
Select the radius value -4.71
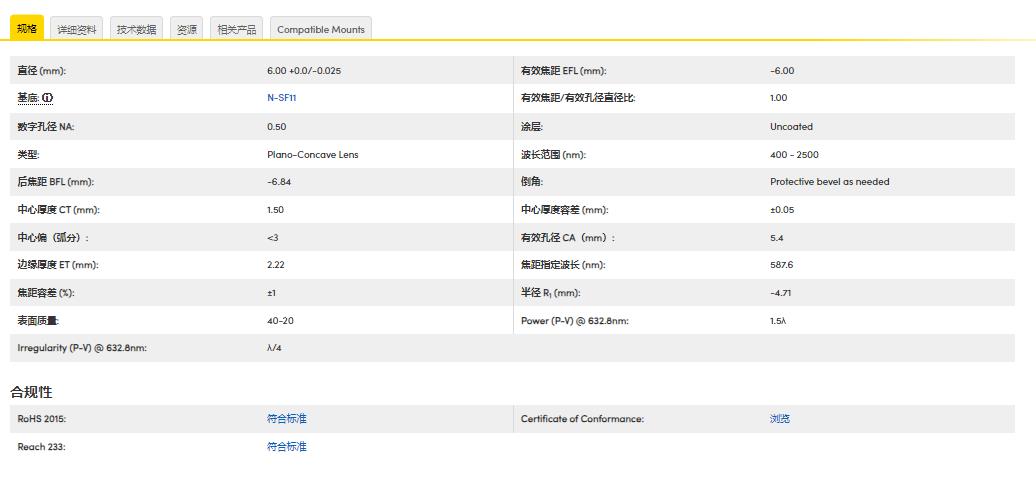tap(780, 293)
